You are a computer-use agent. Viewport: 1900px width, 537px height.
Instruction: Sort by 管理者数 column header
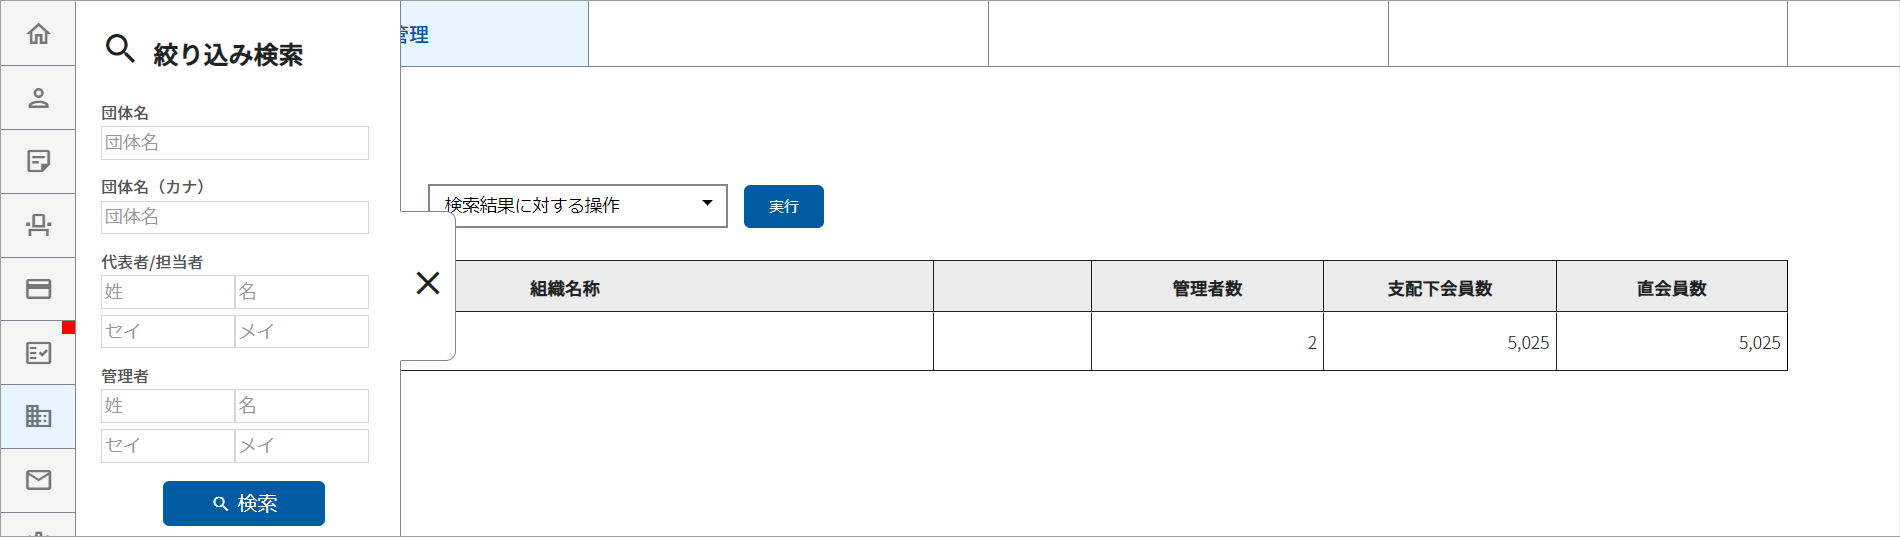pos(1207,288)
